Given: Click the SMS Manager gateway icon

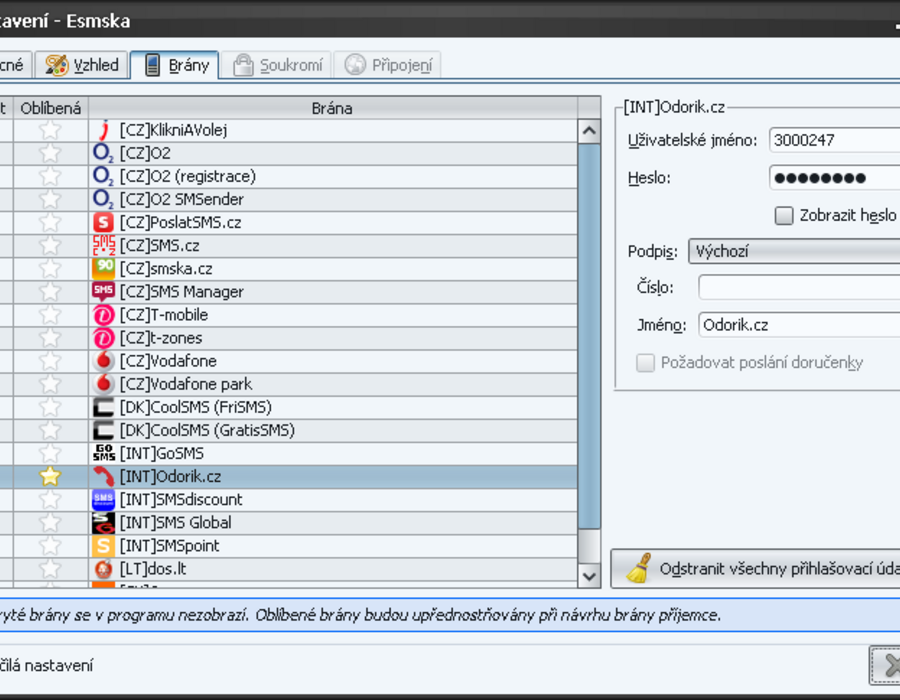Looking at the screenshot, I should [x=103, y=291].
